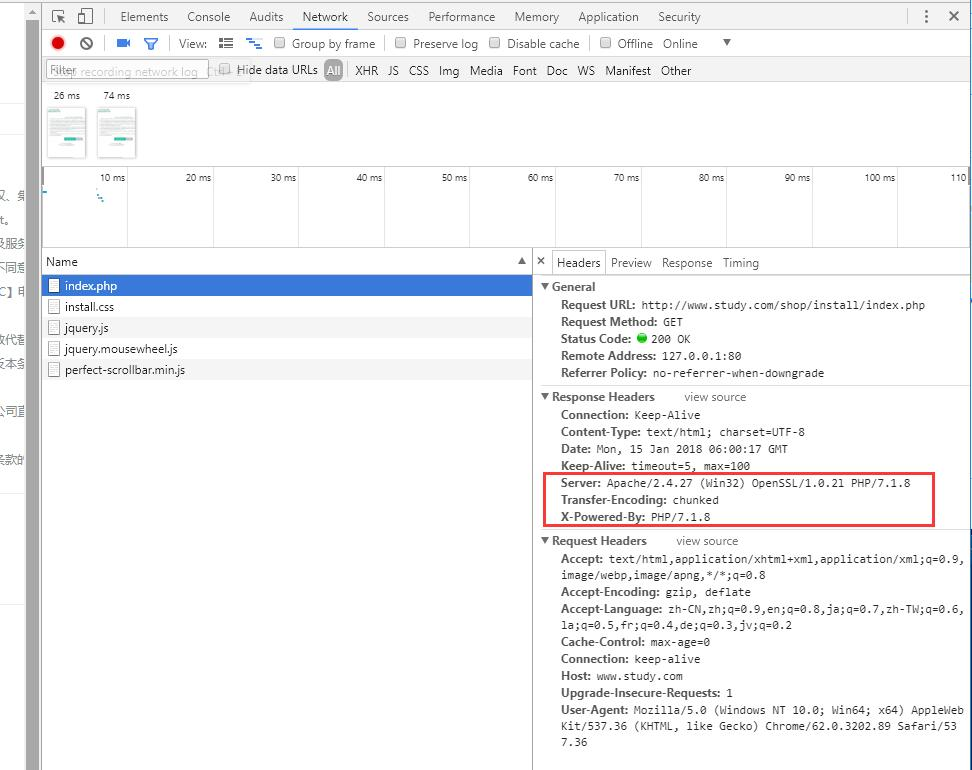Open the Console tab
This screenshot has width=972, height=770.
pyautogui.click(x=208, y=17)
